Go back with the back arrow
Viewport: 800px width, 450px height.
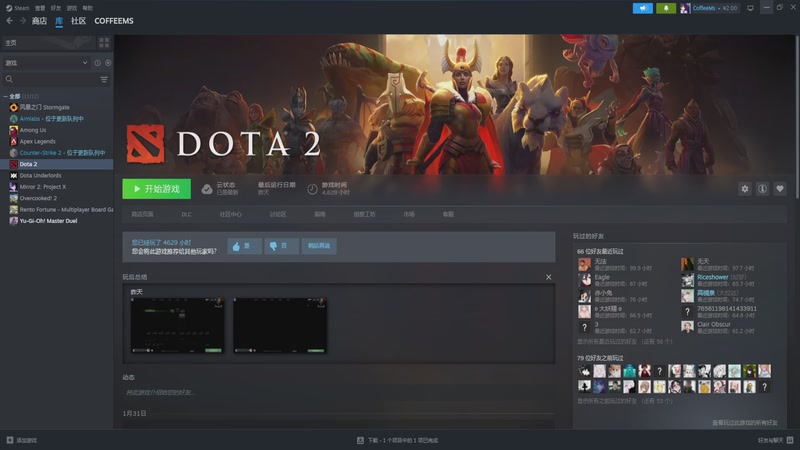pos(10,21)
